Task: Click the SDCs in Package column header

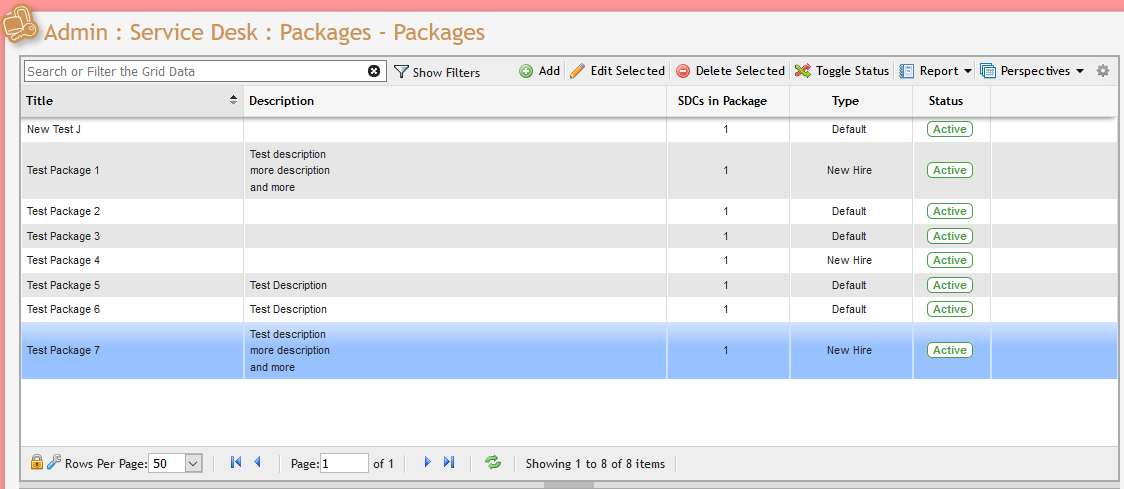Action: 729,100
